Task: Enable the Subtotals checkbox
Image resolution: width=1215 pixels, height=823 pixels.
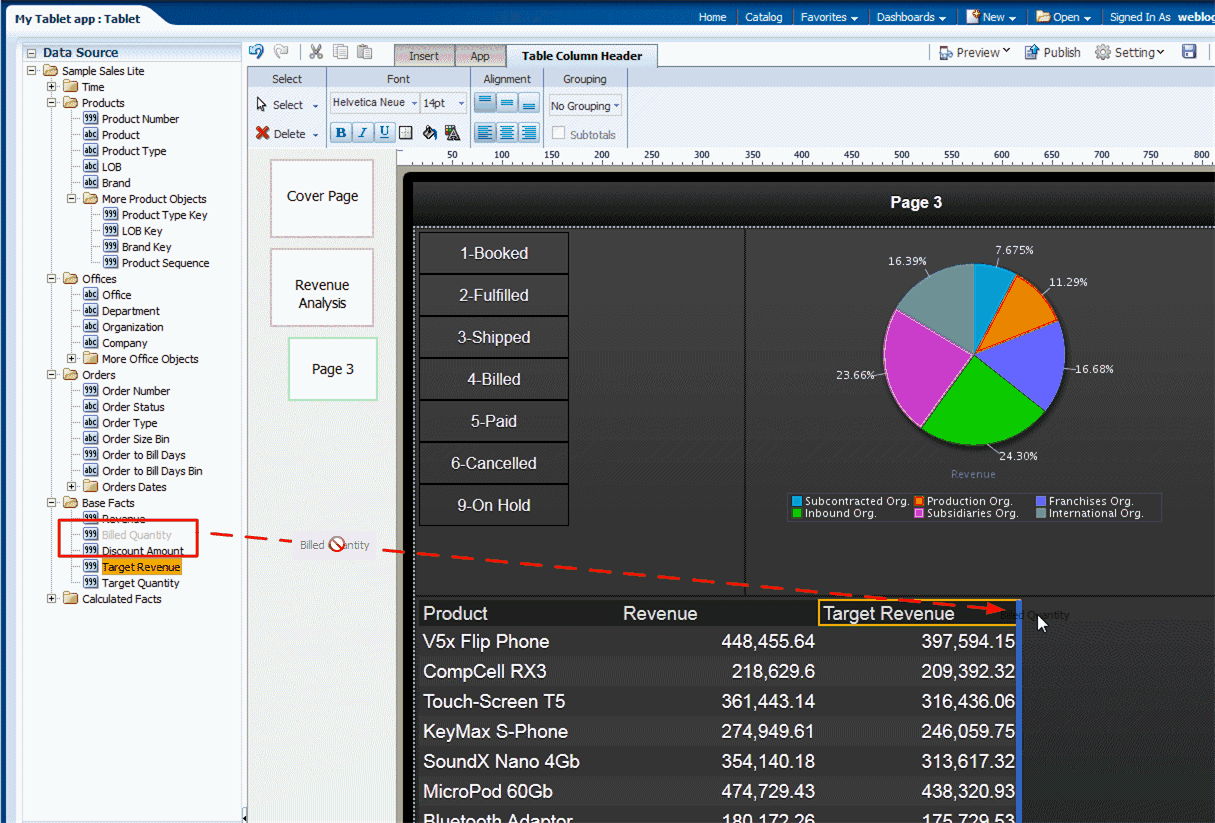Action: coord(559,133)
